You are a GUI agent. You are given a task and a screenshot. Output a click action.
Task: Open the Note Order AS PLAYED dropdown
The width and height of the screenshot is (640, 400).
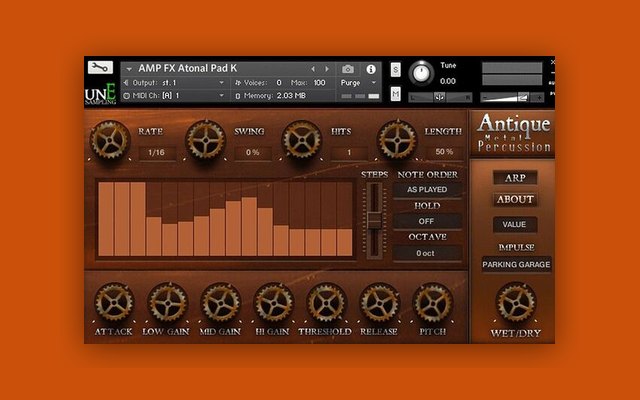(x=427, y=190)
